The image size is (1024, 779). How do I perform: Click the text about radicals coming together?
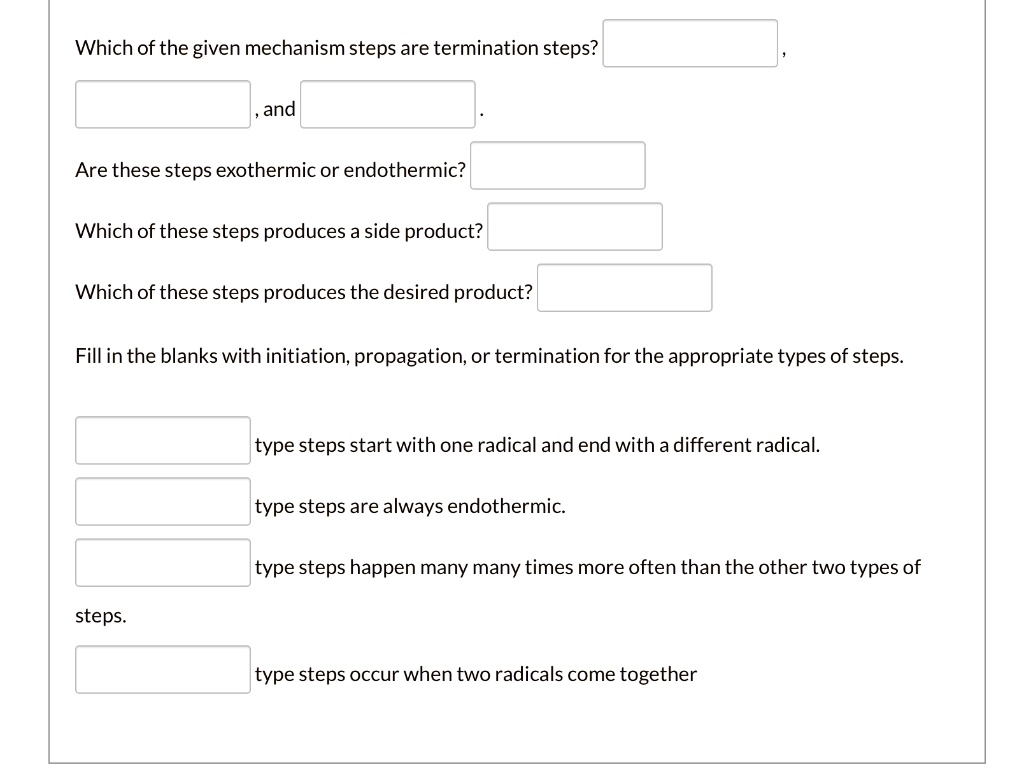476,674
